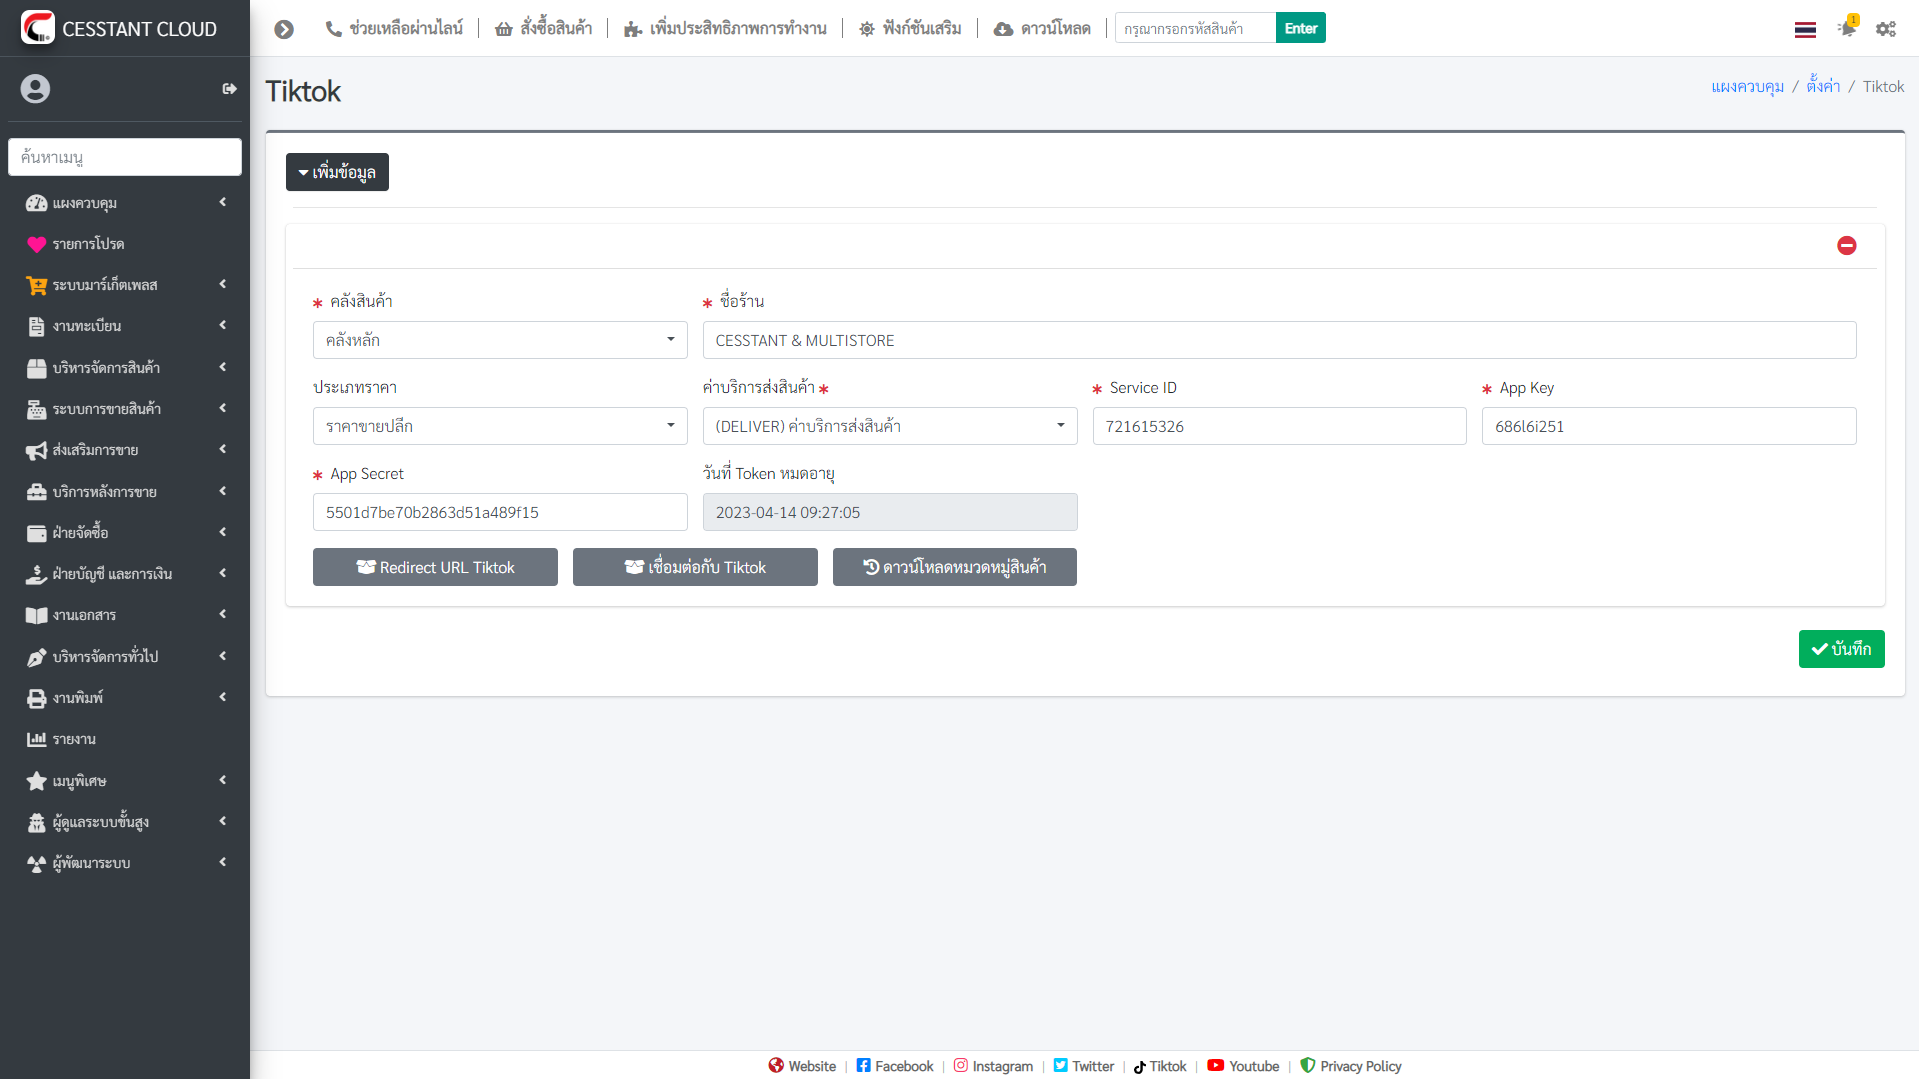Click the printer icon for งานพิมพ์
The width and height of the screenshot is (1919, 1079).
(36, 698)
